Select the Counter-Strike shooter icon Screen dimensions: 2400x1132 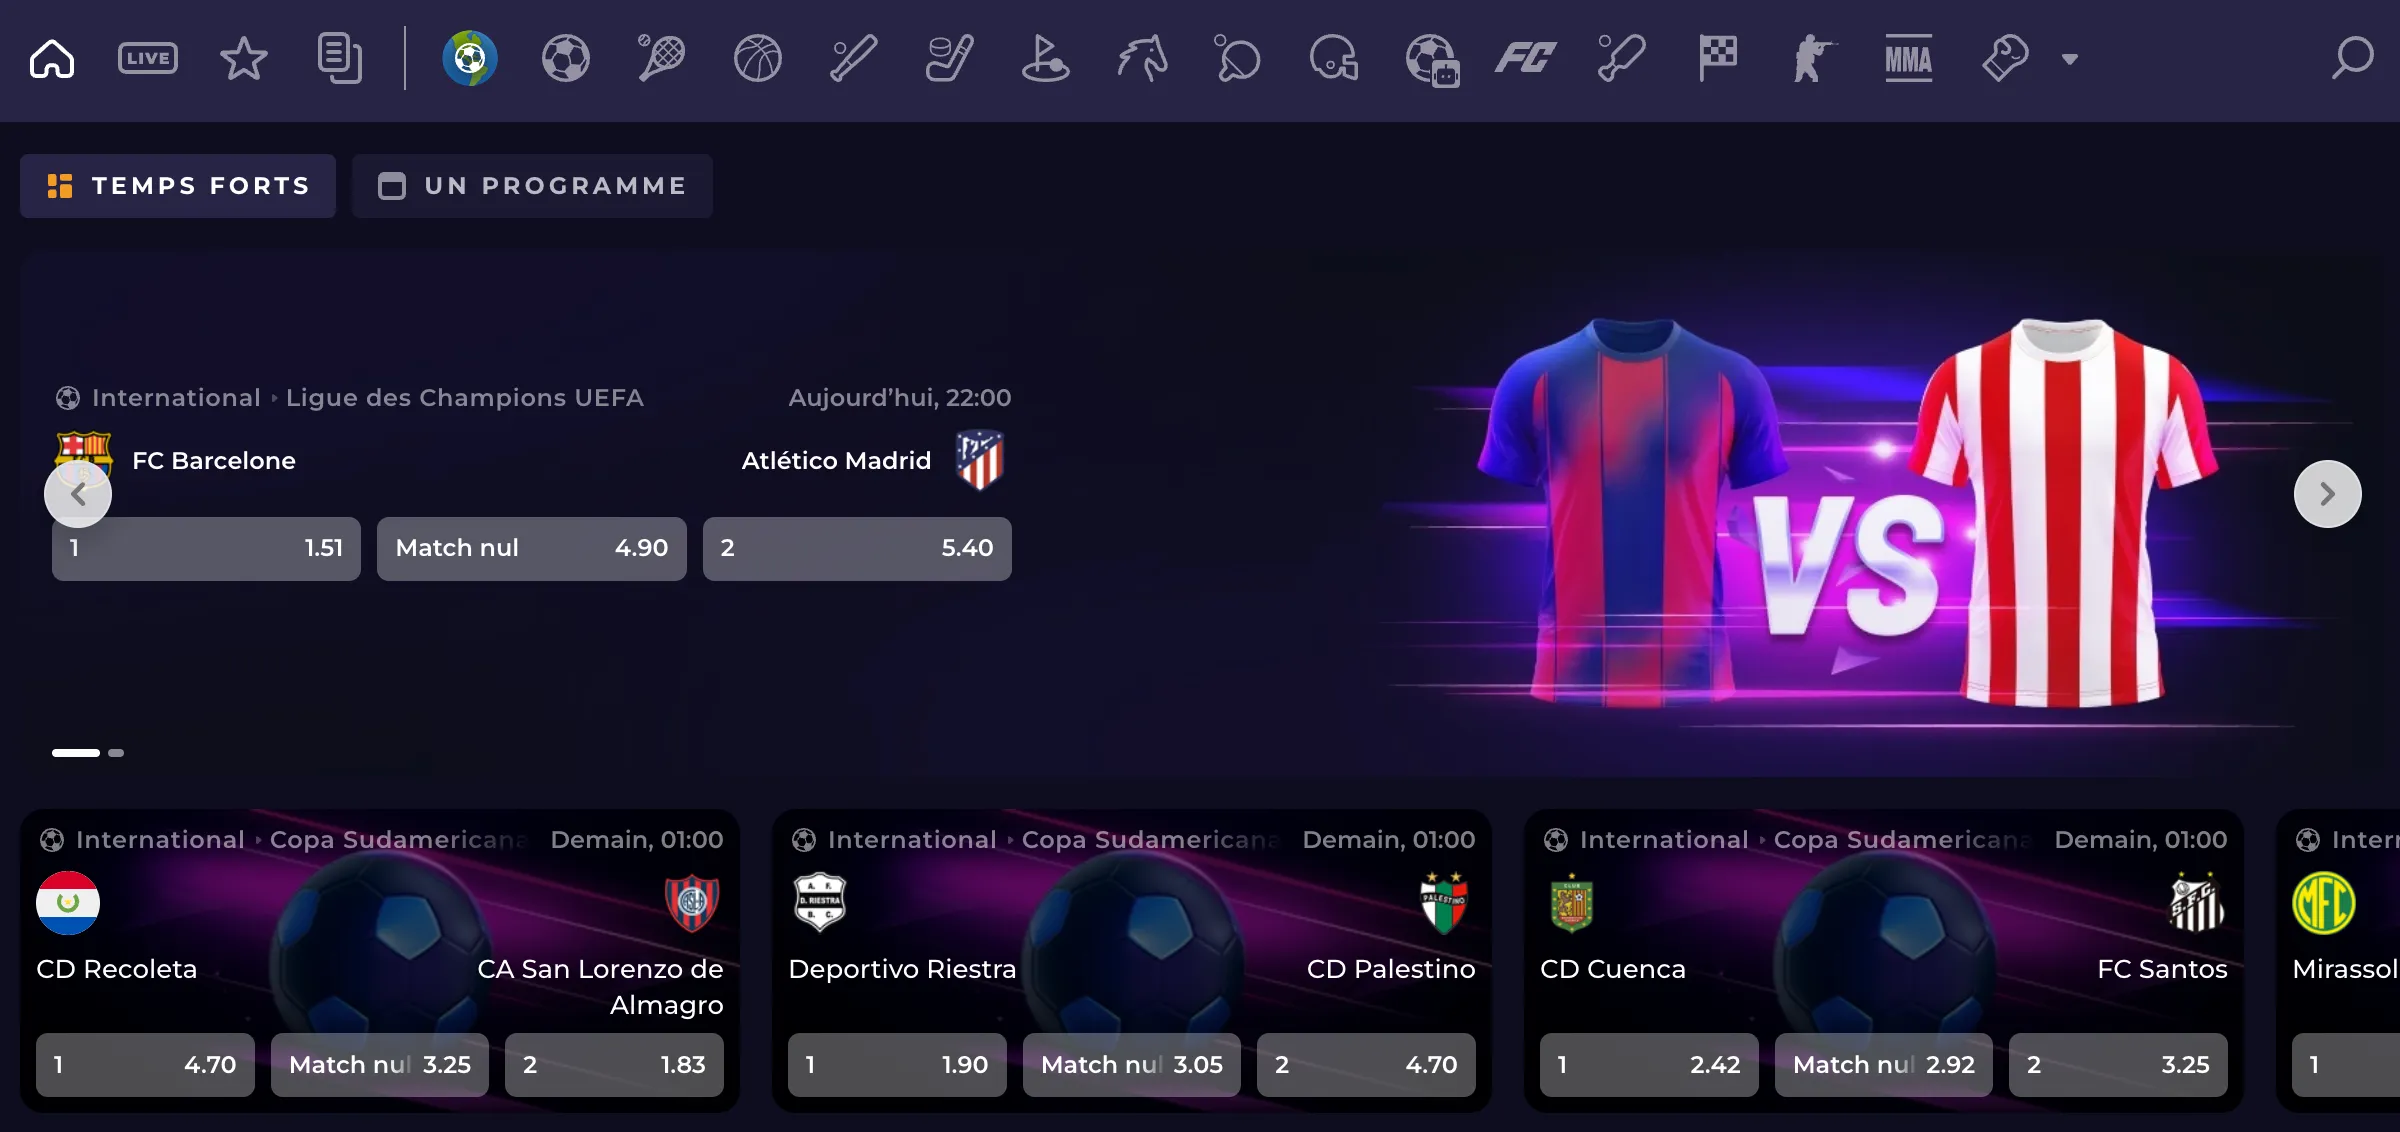(1813, 59)
